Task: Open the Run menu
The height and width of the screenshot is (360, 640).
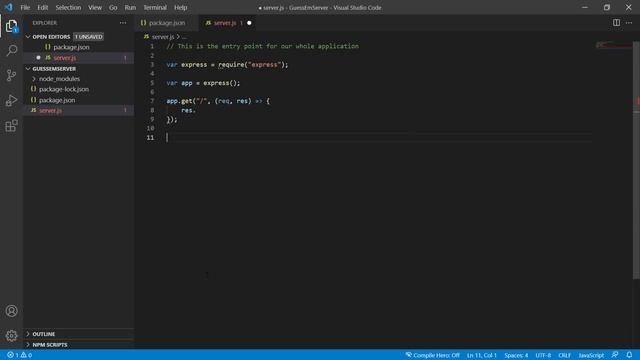Action: click(x=130, y=7)
